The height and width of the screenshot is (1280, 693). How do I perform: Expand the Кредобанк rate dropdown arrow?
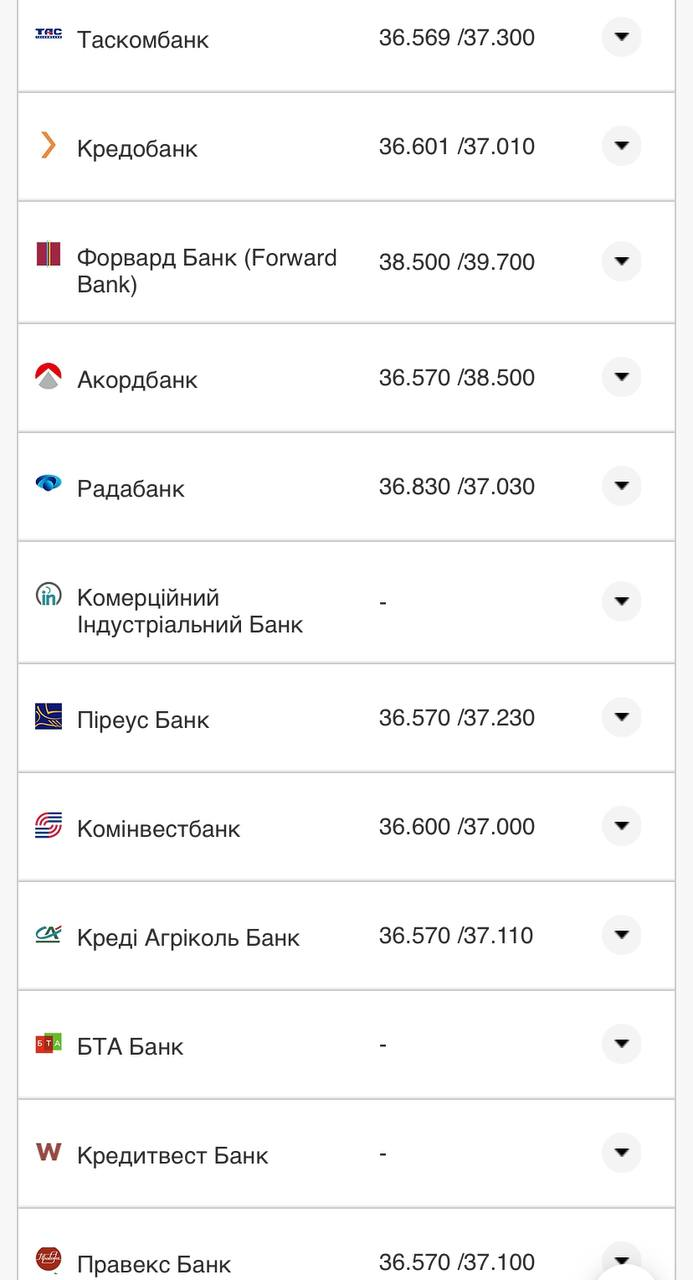click(621, 146)
